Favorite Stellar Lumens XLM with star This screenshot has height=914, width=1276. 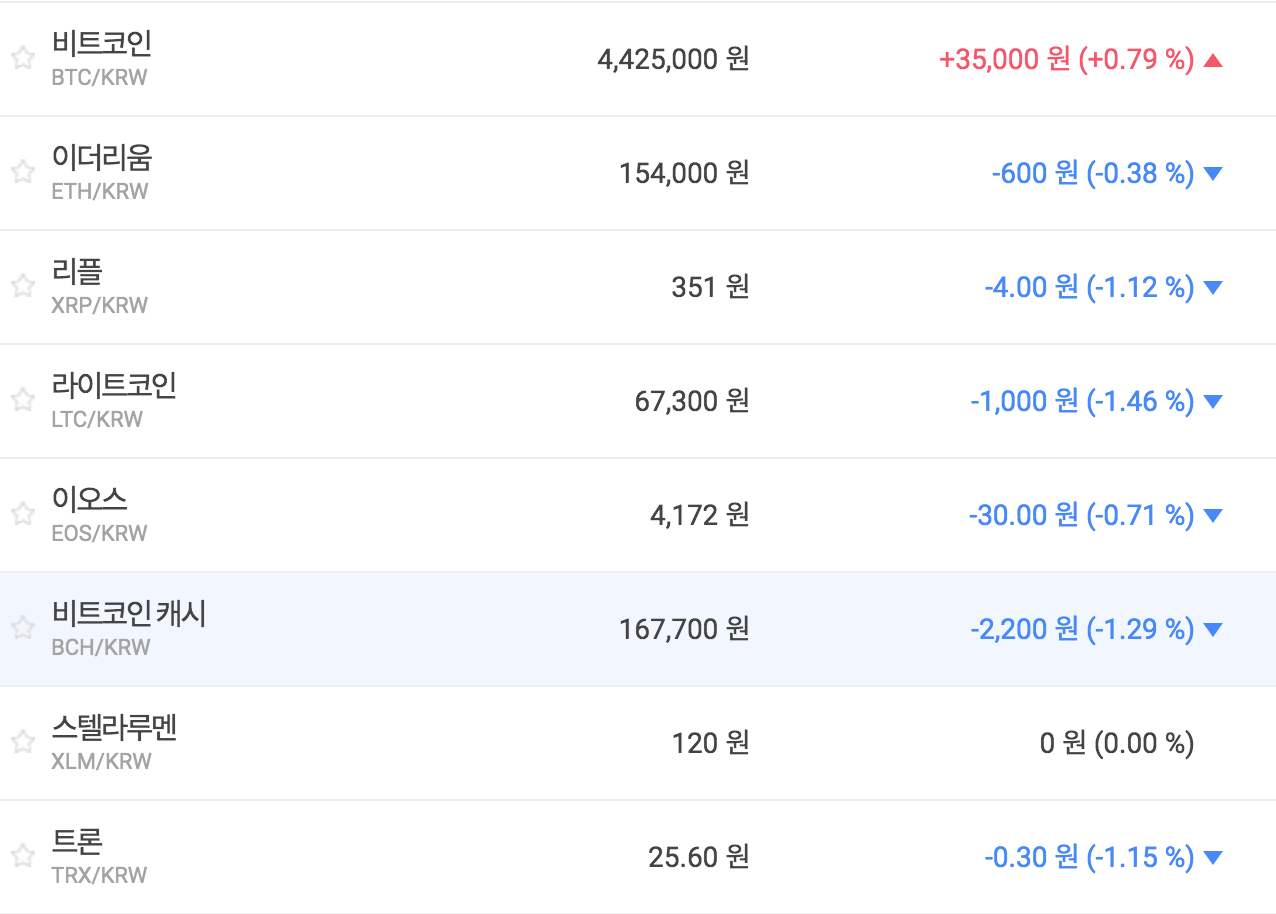(23, 742)
